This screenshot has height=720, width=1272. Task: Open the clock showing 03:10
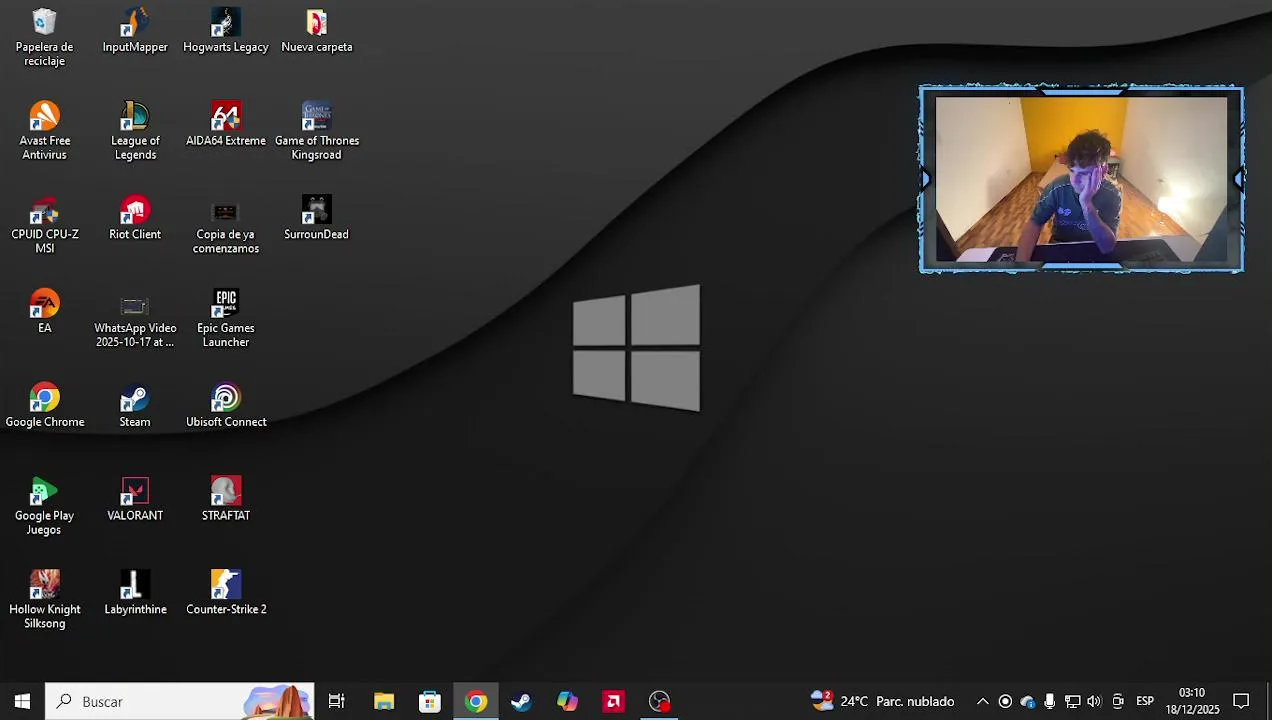click(1192, 701)
